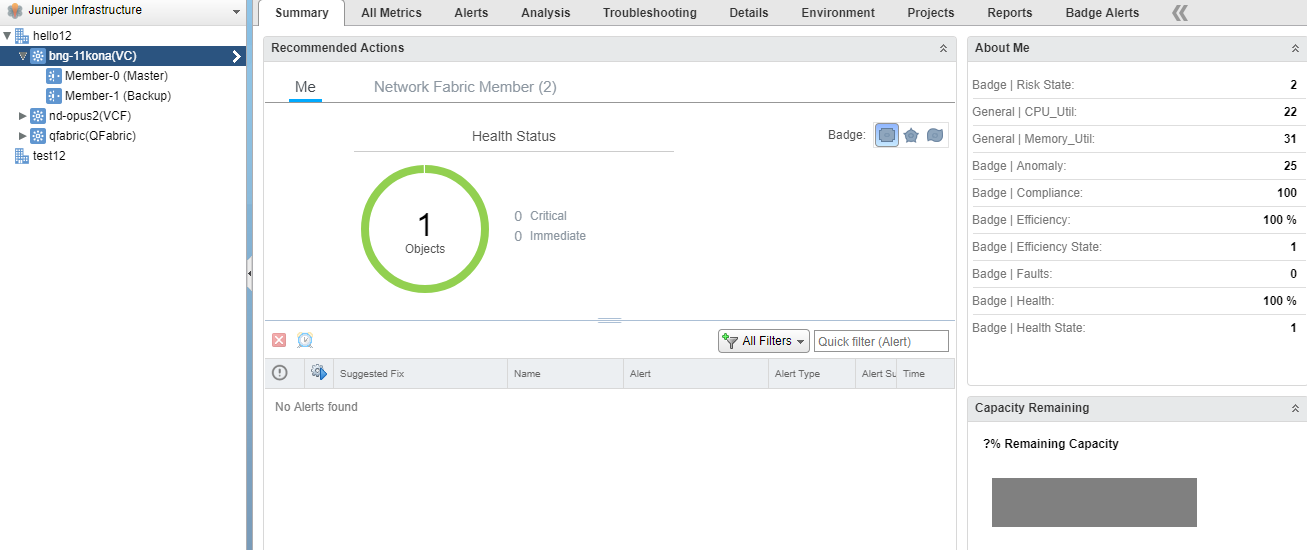Viewport: 1307px width, 550px height.
Task: Switch to Network Fabric Member (2) sub-tab
Action: [465, 87]
